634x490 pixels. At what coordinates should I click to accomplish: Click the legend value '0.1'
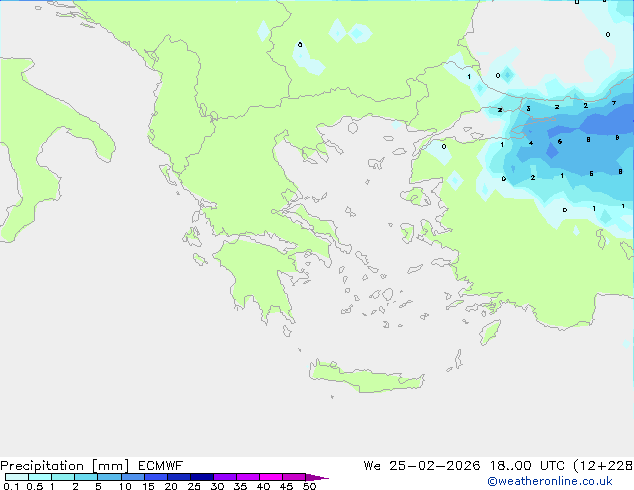click(11, 486)
